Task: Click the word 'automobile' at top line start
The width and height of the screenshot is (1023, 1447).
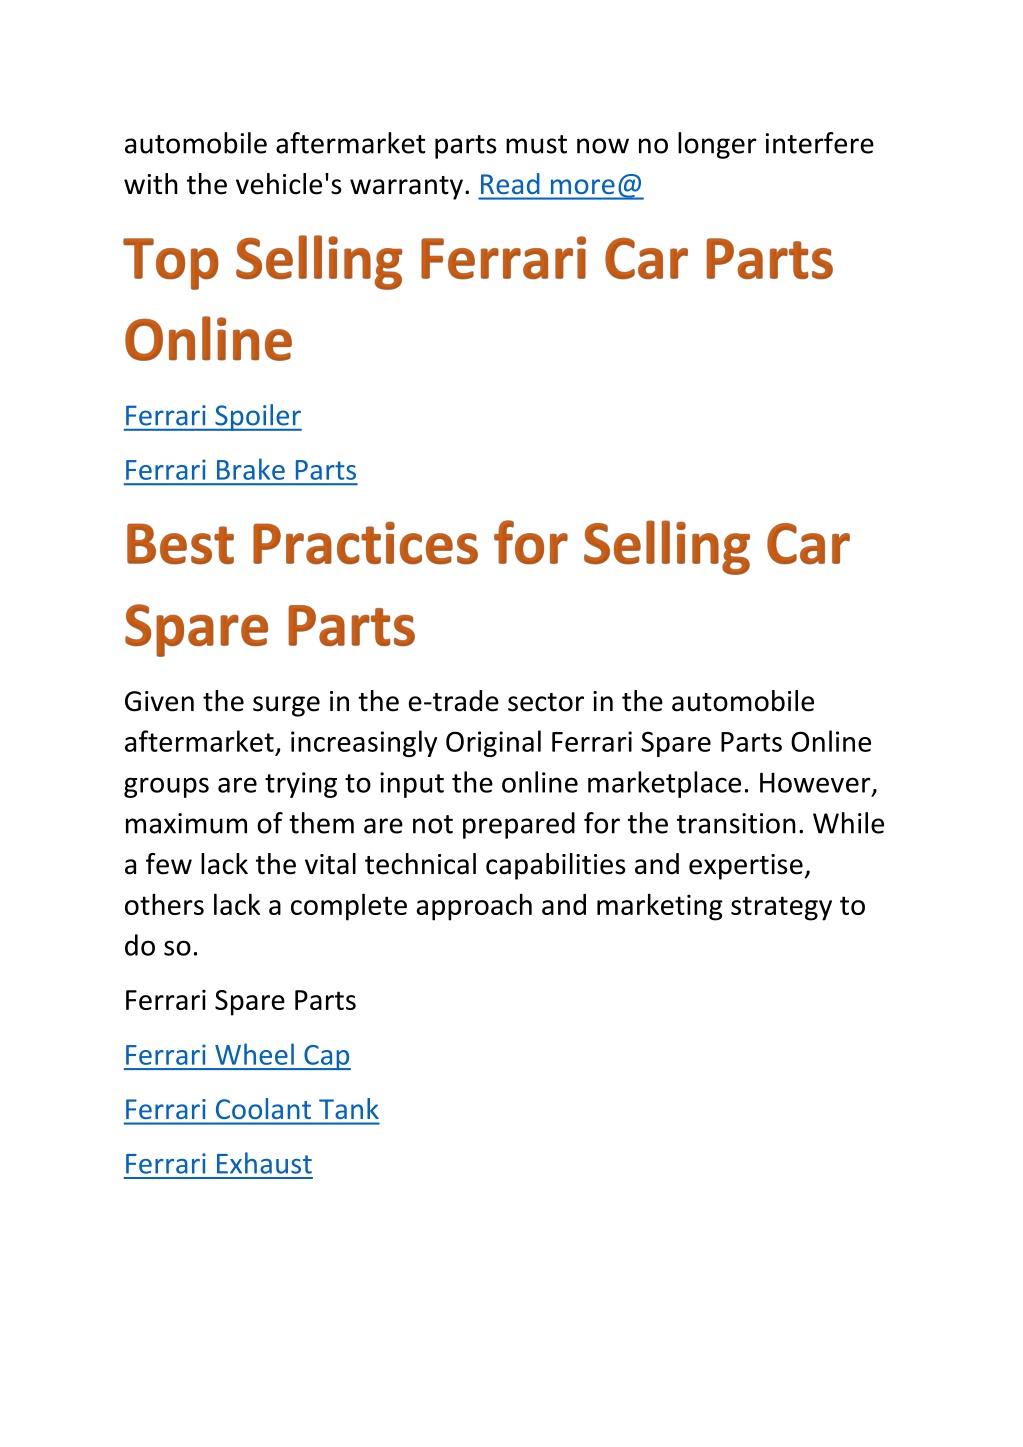Action: tap(196, 144)
